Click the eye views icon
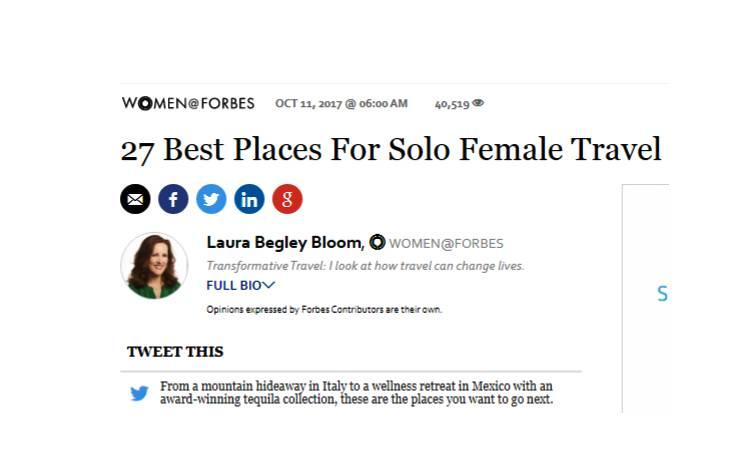This screenshot has width=751, height=454. (x=478, y=103)
